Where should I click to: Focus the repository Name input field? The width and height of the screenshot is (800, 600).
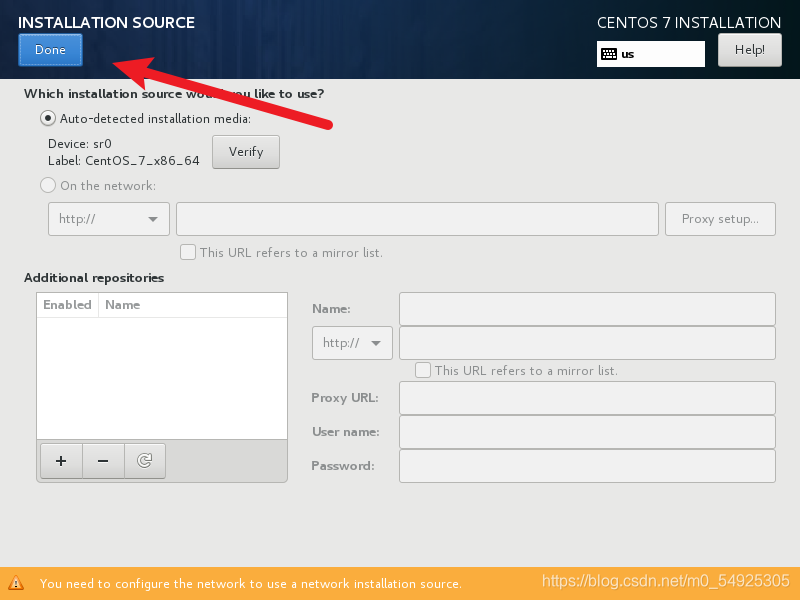587,309
